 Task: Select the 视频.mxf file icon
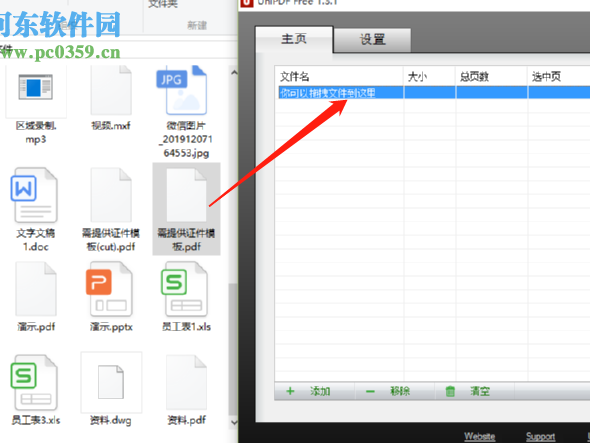pyautogui.click(x=111, y=90)
